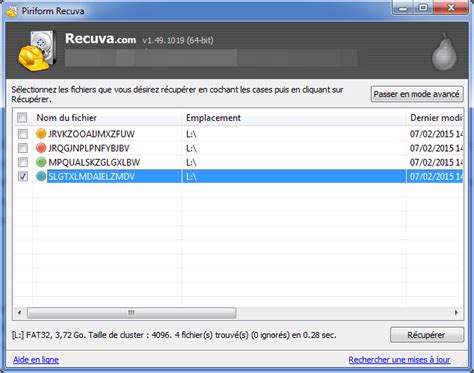474x373 pixels.
Task: Select the file name JRQGJNPLPNFYBJBV
Action: (x=89, y=148)
